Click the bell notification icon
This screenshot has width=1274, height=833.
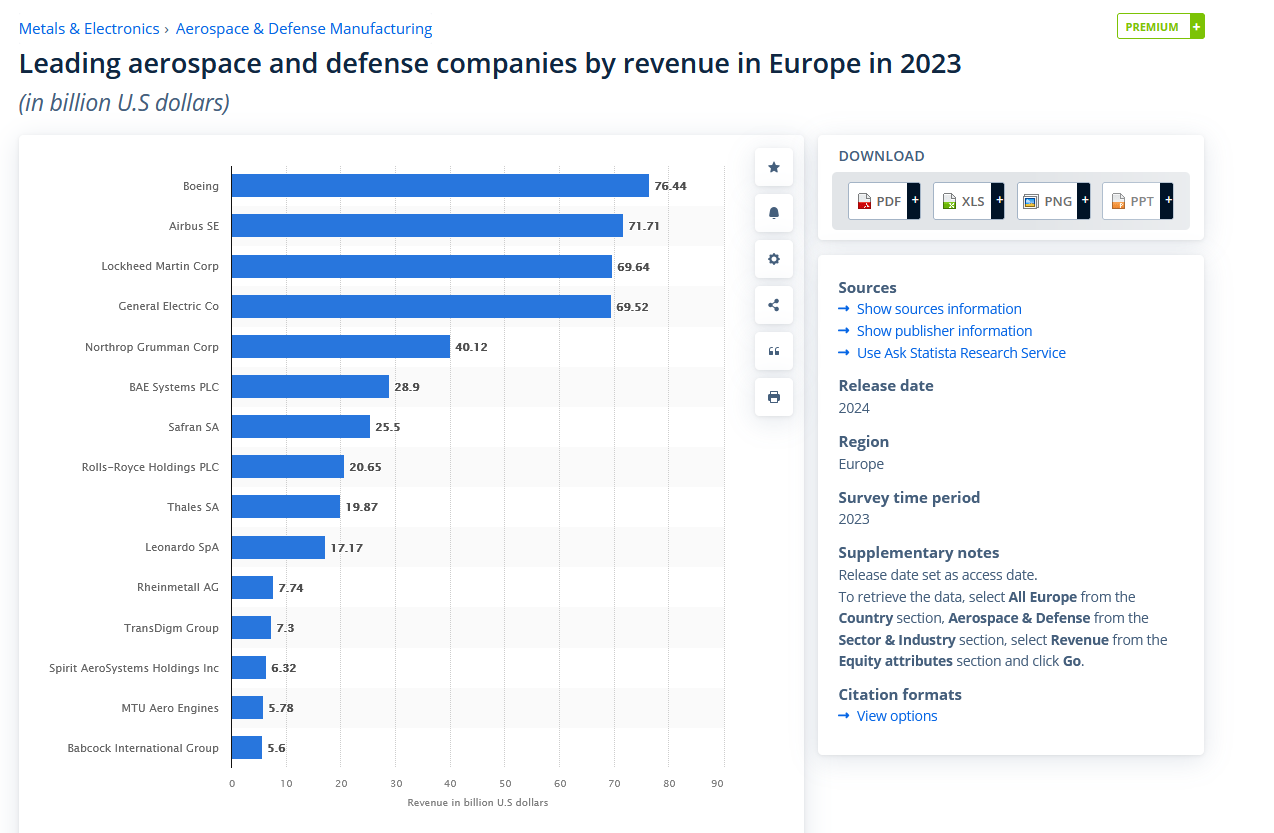point(773,213)
